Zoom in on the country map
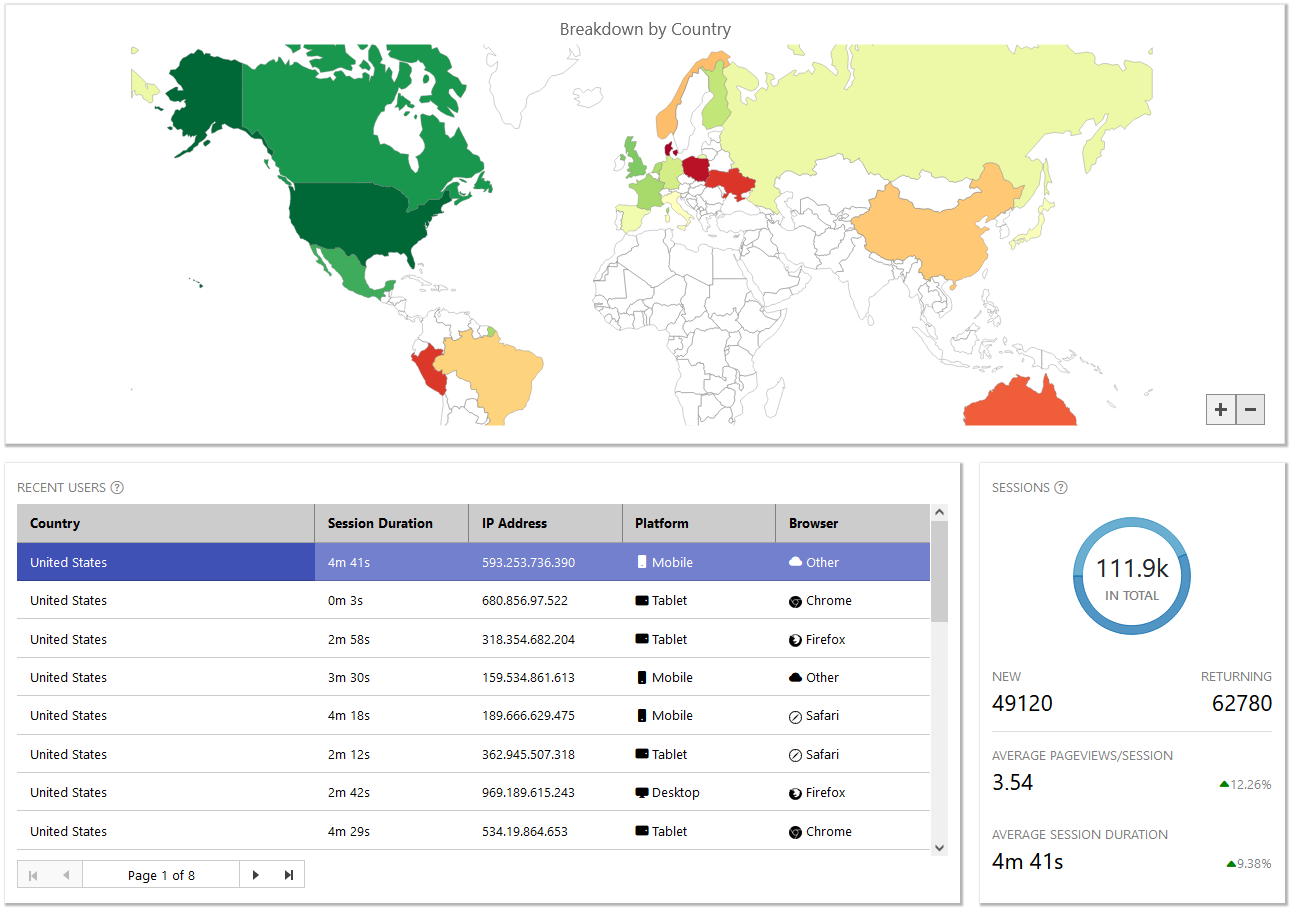Viewport: 1293px width, 910px height. [x=1221, y=410]
